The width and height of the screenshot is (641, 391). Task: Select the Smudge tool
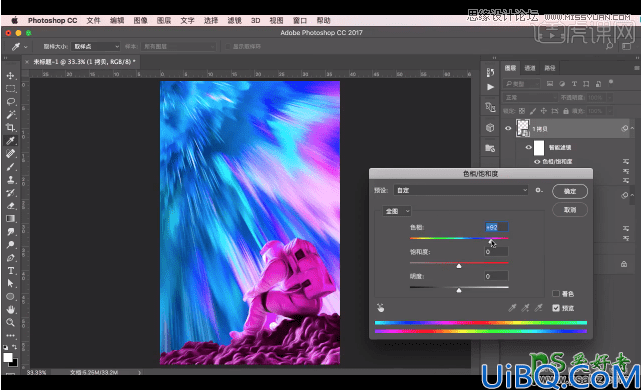(x=11, y=232)
